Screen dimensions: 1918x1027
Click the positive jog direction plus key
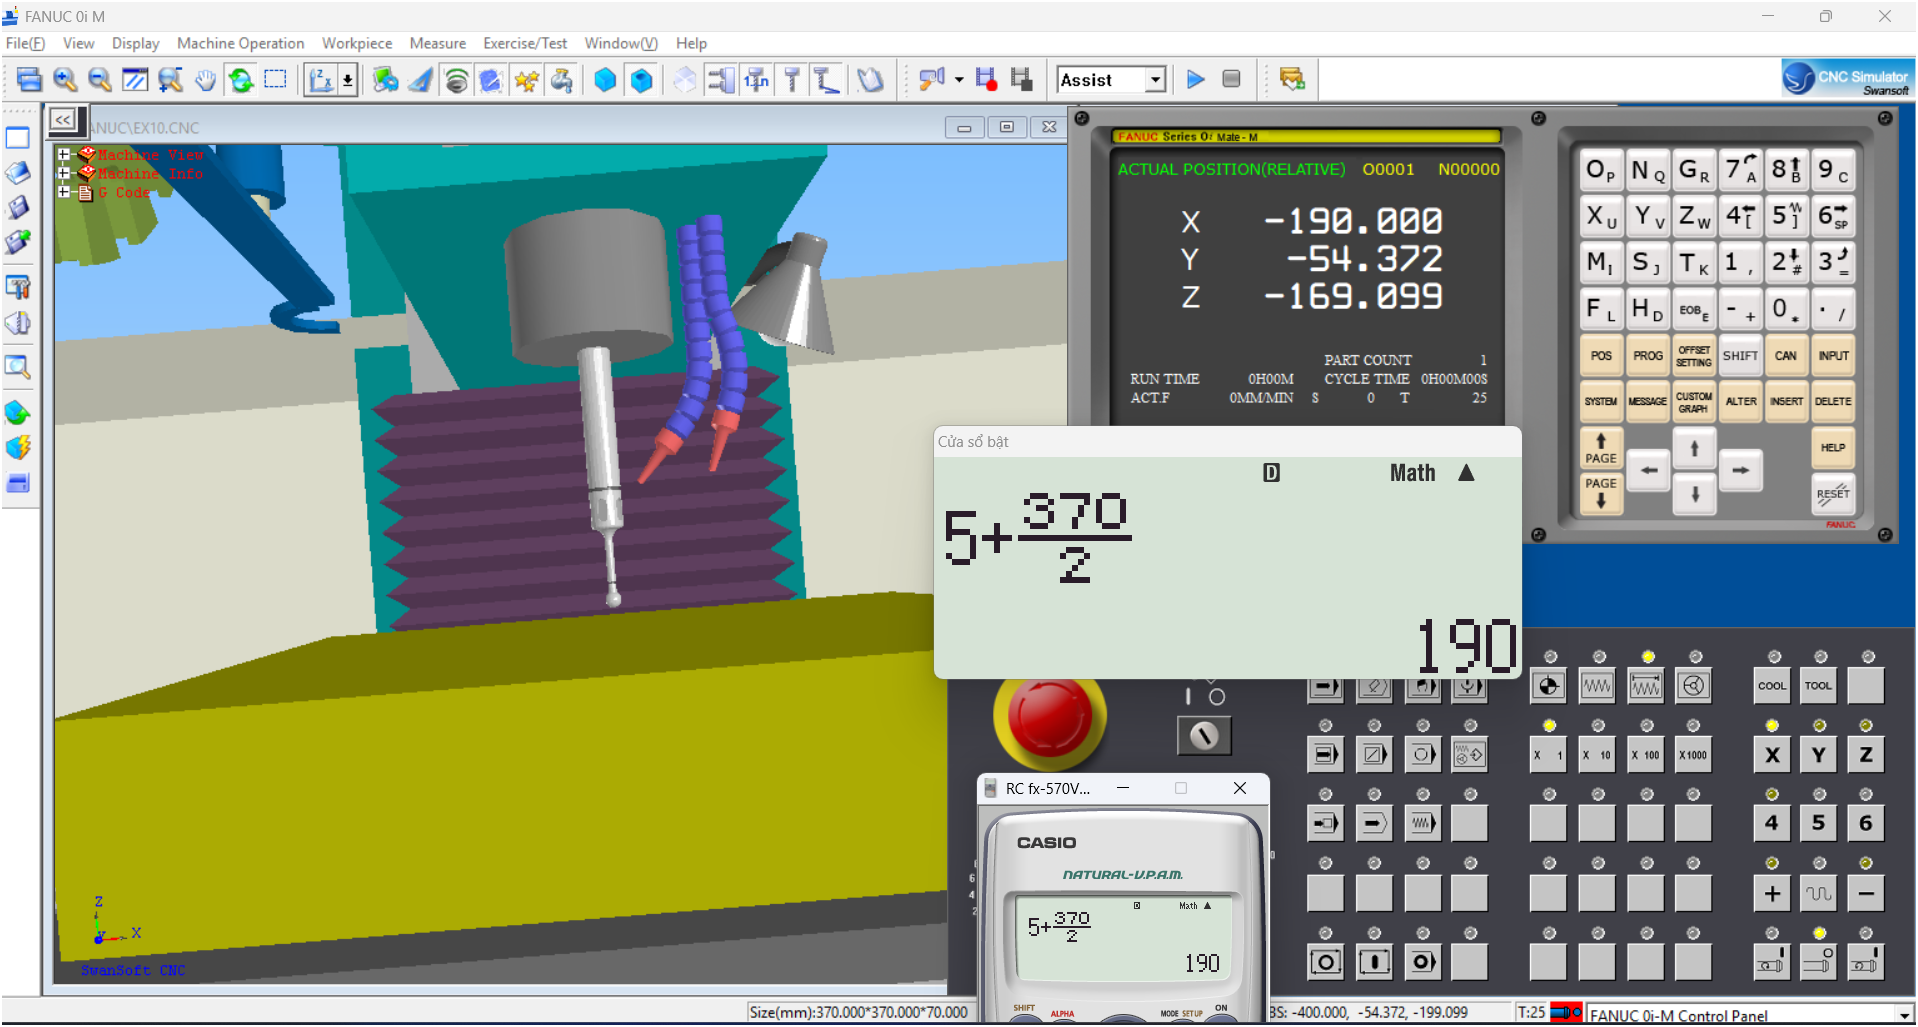(x=1772, y=893)
